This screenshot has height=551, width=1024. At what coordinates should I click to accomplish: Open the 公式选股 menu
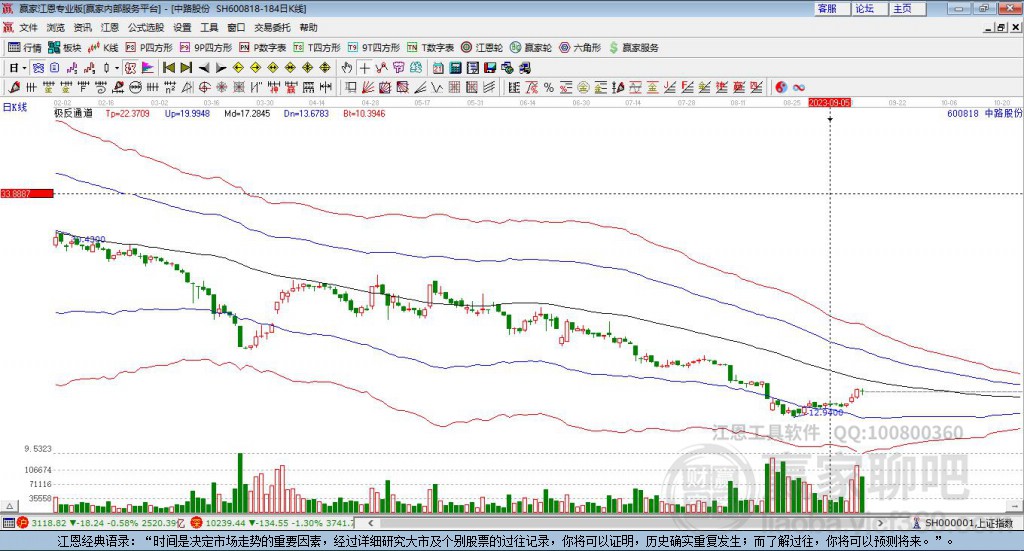point(146,27)
